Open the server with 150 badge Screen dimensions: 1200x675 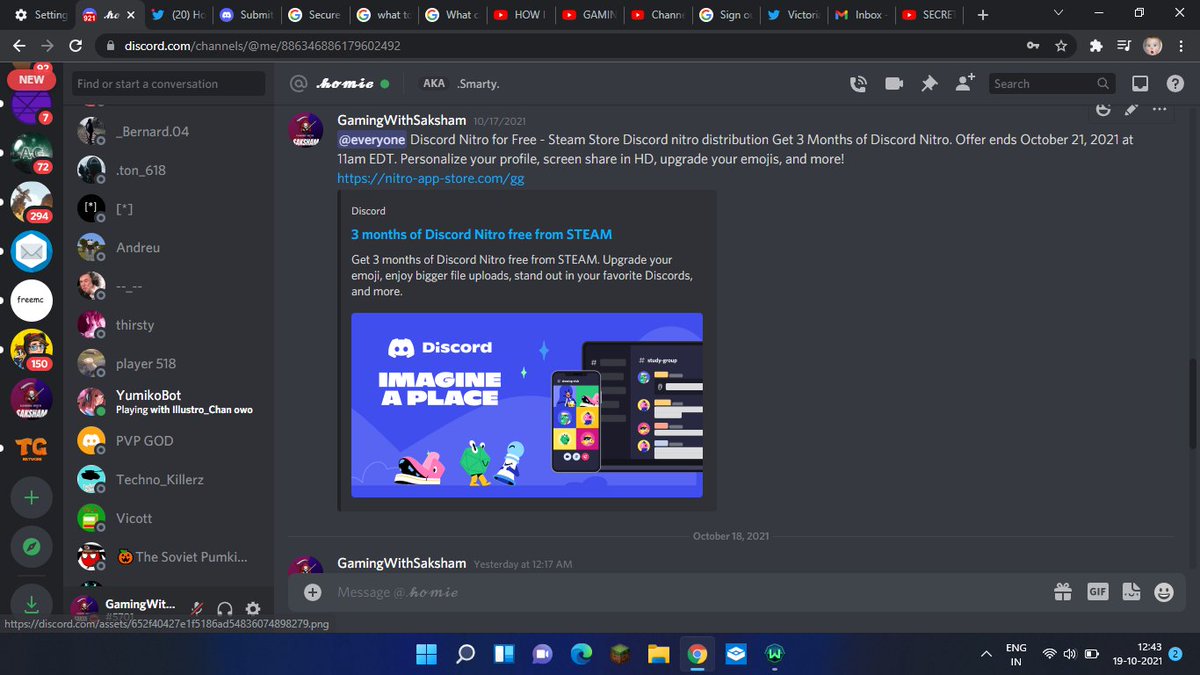[31, 349]
